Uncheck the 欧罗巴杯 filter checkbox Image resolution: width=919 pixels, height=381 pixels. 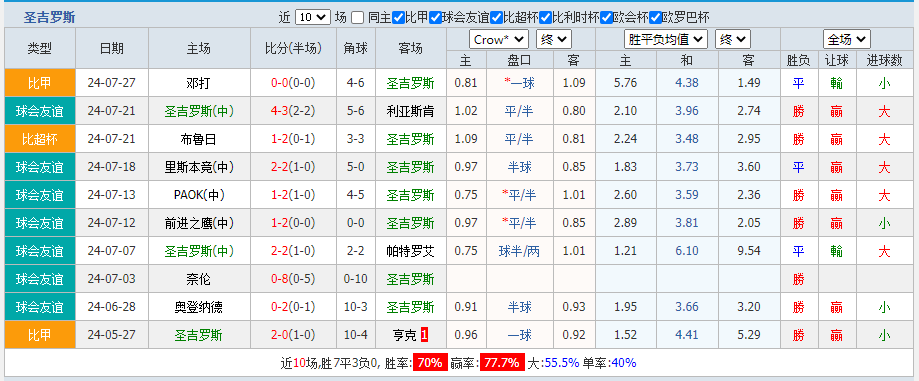pyautogui.click(x=656, y=18)
